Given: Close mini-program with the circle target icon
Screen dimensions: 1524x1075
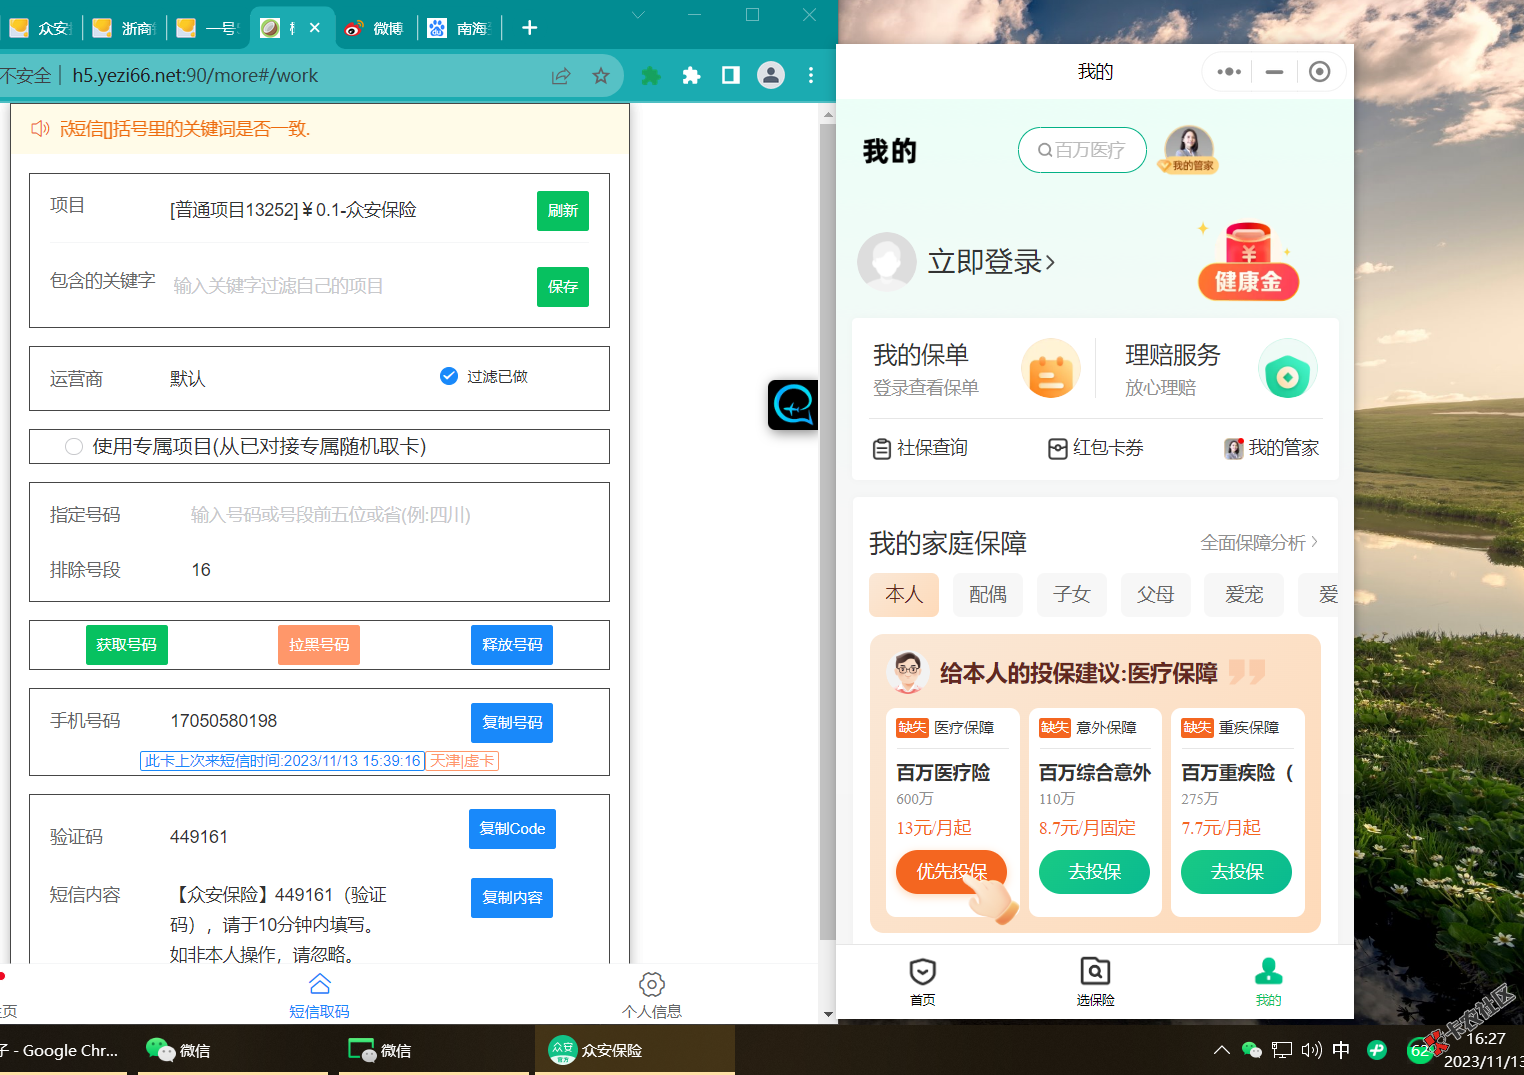Looking at the screenshot, I should pyautogui.click(x=1320, y=72).
